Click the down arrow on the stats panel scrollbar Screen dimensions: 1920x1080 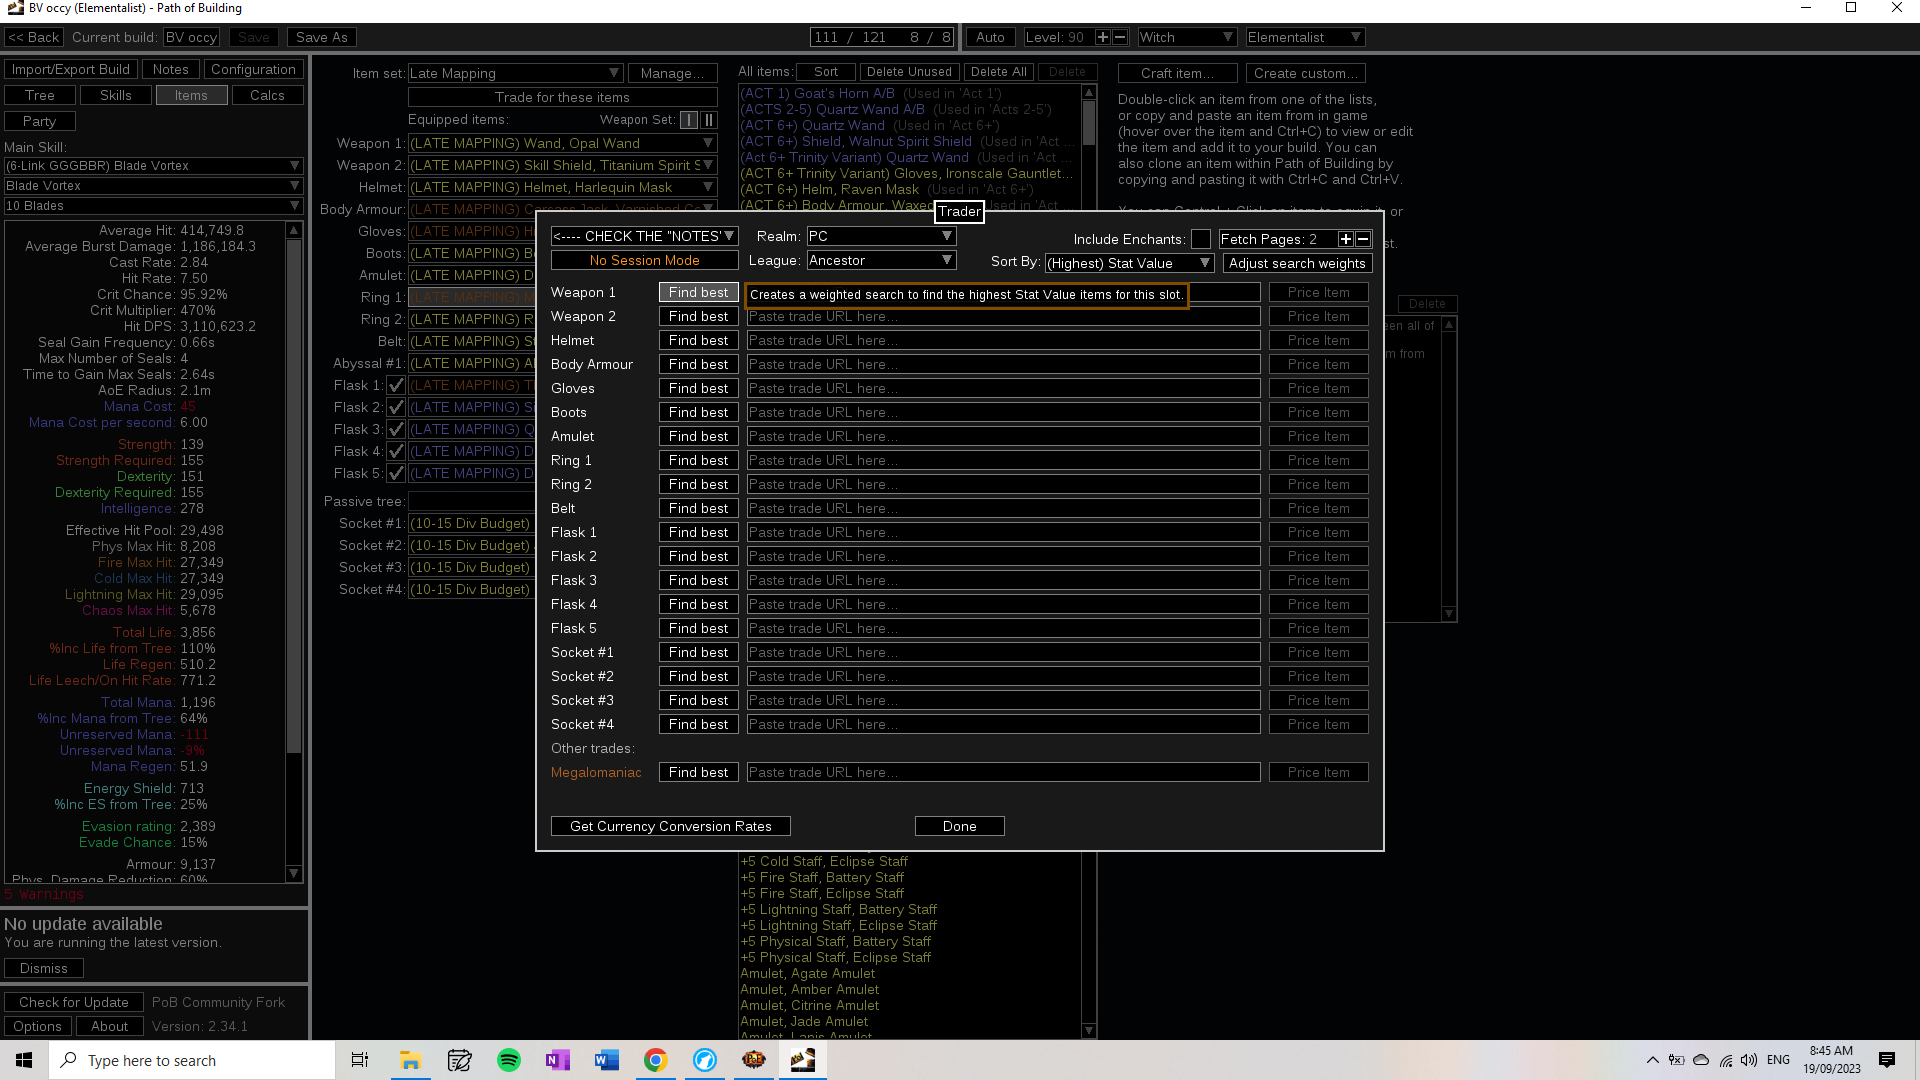click(x=293, y=874)
